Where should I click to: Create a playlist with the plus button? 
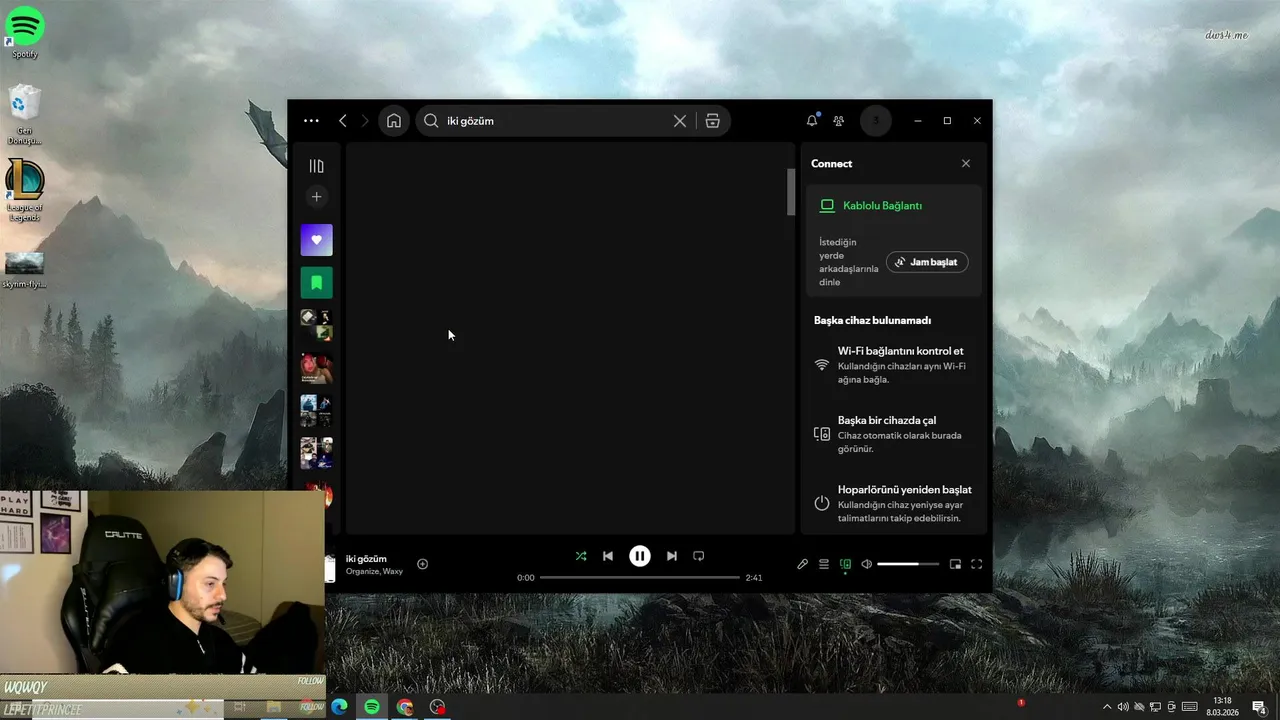click(x=317, y=197)
